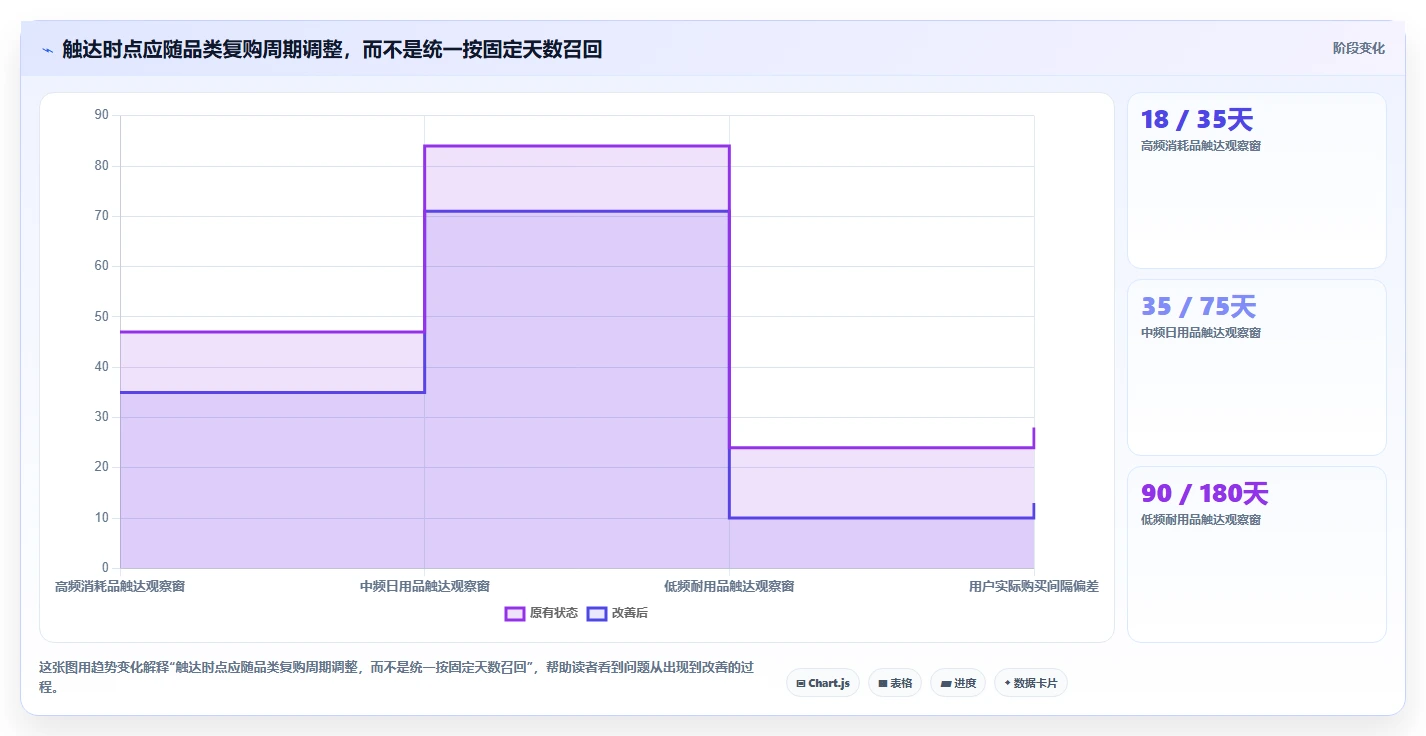1426x736 pixels.
Task: Click the x-axis label 高频消耗品触达观察窗
Action: [x=120, y=586]
